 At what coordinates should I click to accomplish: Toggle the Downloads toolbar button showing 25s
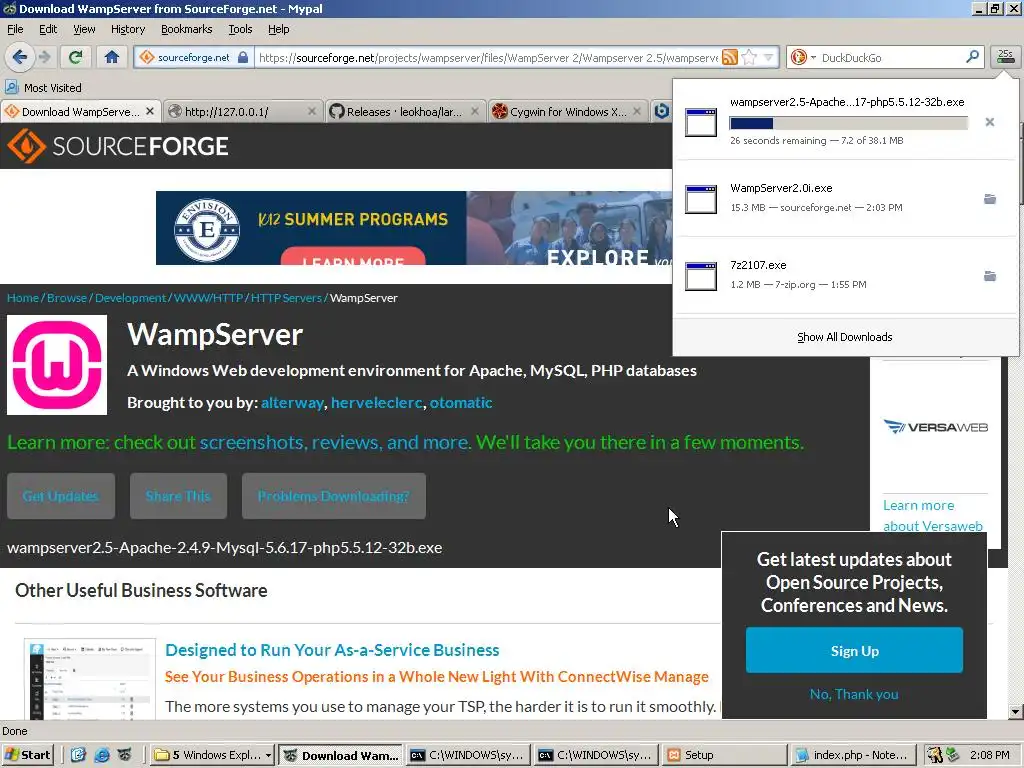[x=1005, y=57]
